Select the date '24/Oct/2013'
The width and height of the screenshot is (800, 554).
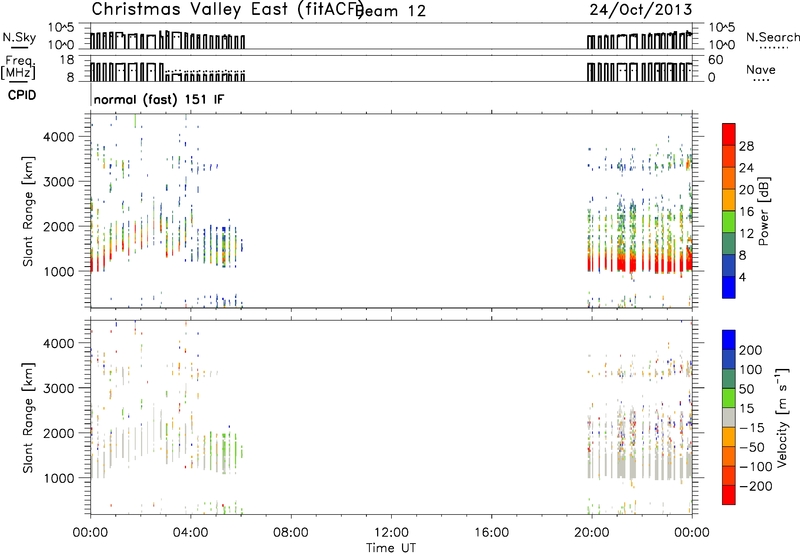tap(641, 10)
